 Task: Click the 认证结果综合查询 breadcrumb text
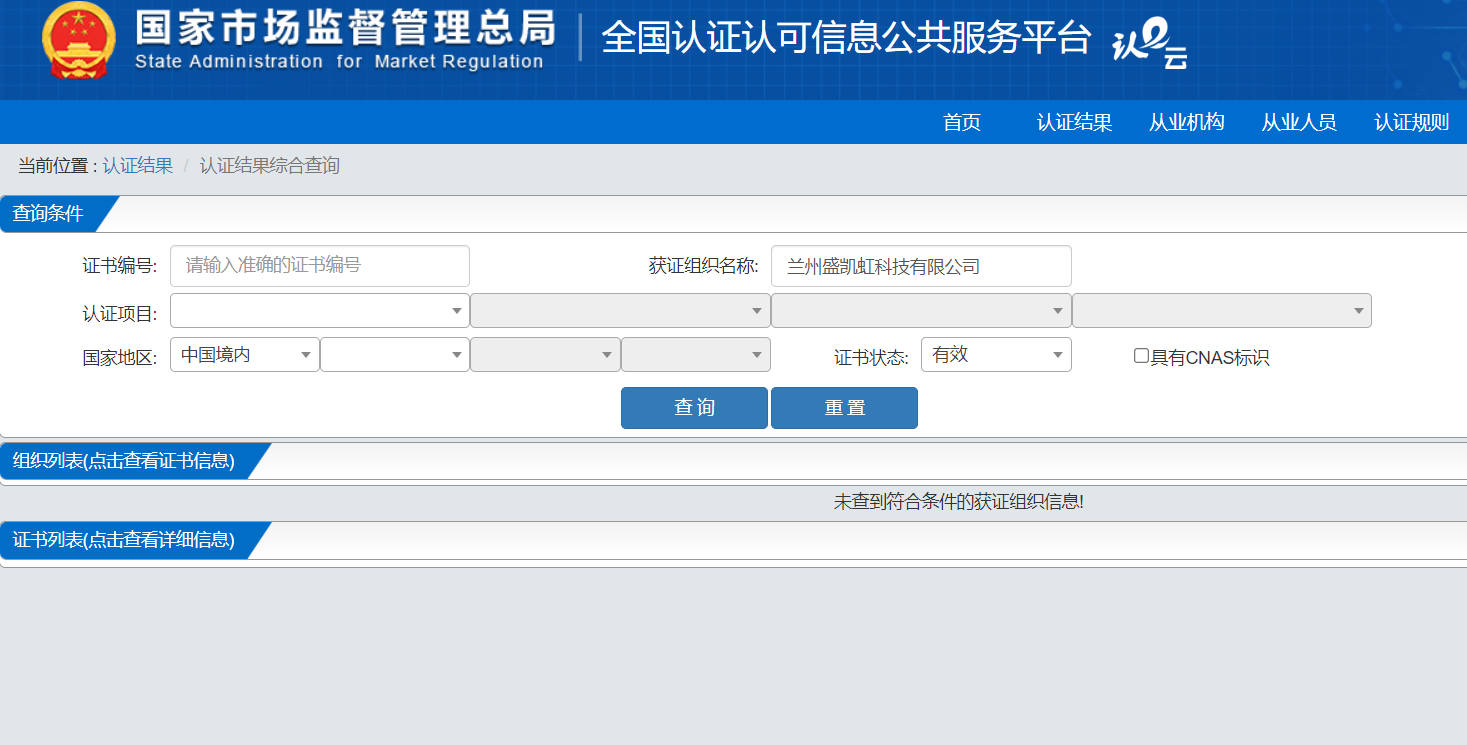(270, 166)
